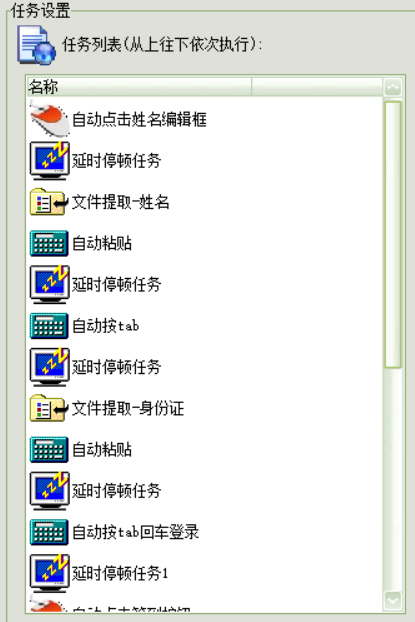Select keyboard icon for 自动按tab回车登录
Viewport: 415px width, 622px height.
coord(49,532)
